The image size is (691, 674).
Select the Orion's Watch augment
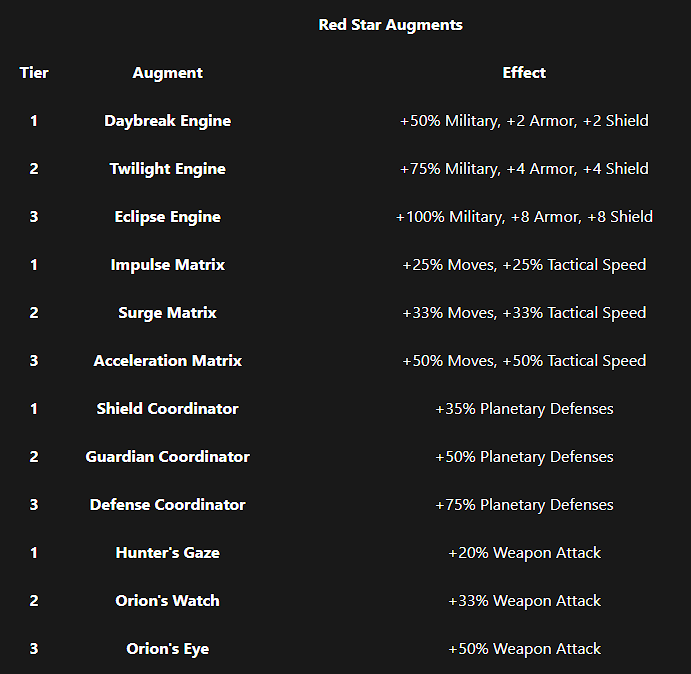pos(167,600)
